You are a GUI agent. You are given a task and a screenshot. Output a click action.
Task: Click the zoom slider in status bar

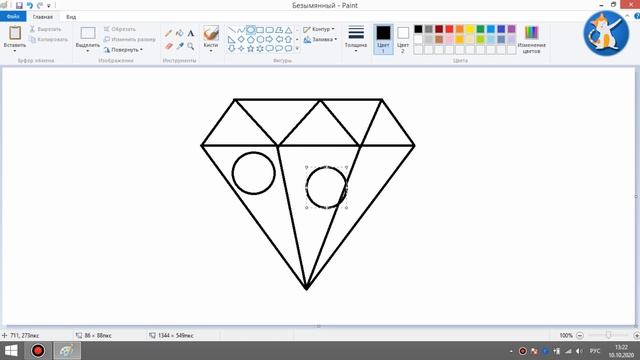click(x=608, y=336)
